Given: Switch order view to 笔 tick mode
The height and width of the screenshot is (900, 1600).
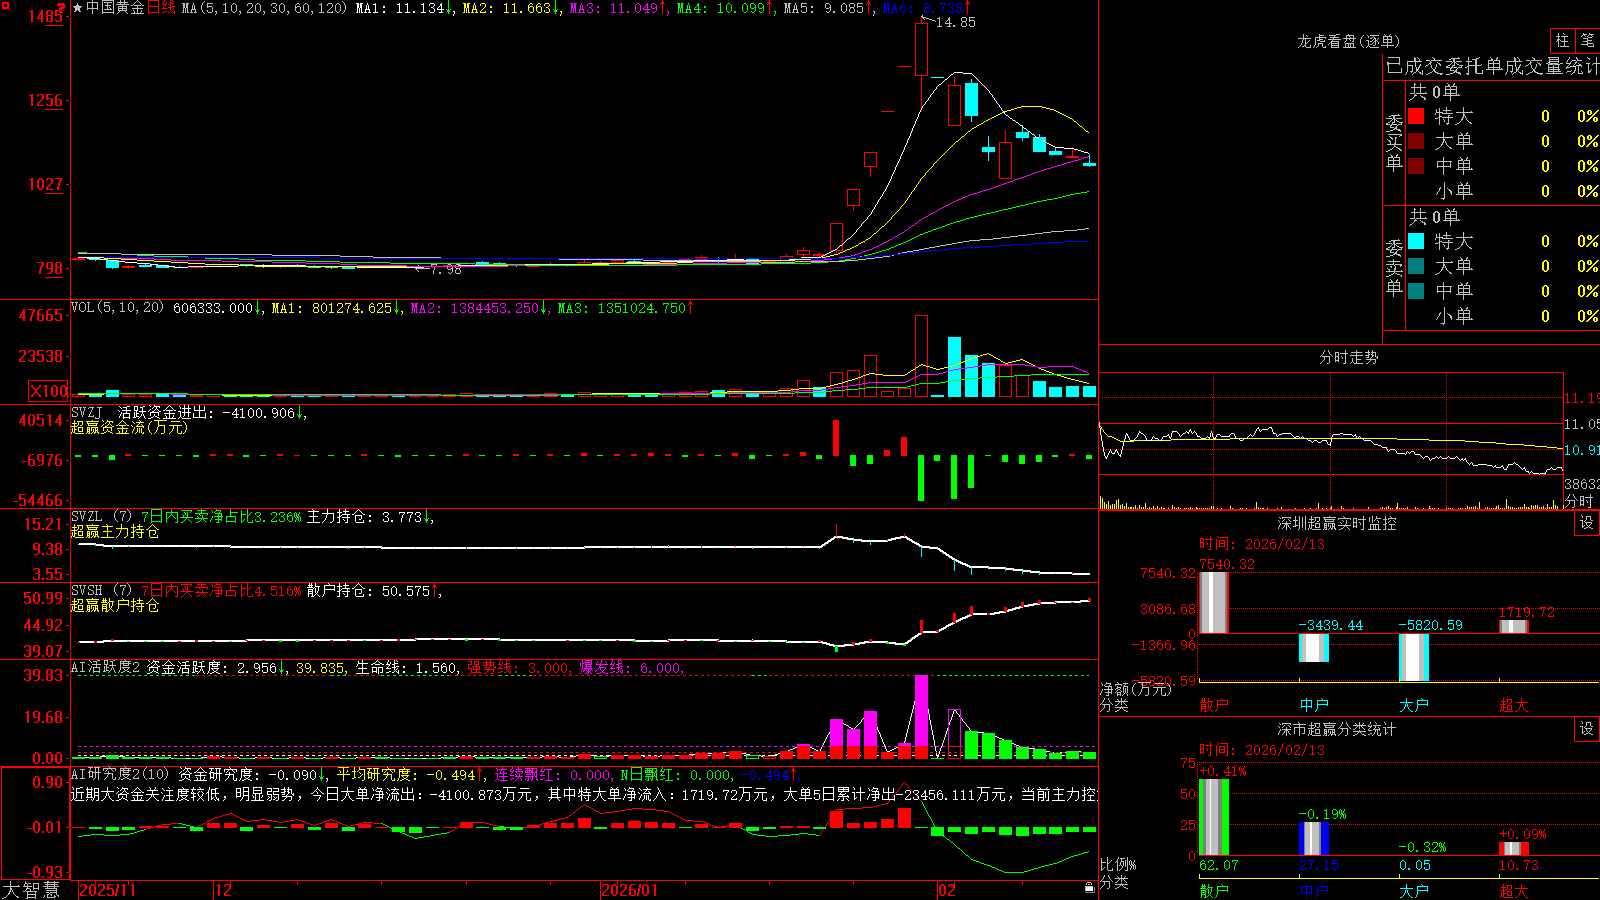Looking at the screenshot, I should point(1587,41).
